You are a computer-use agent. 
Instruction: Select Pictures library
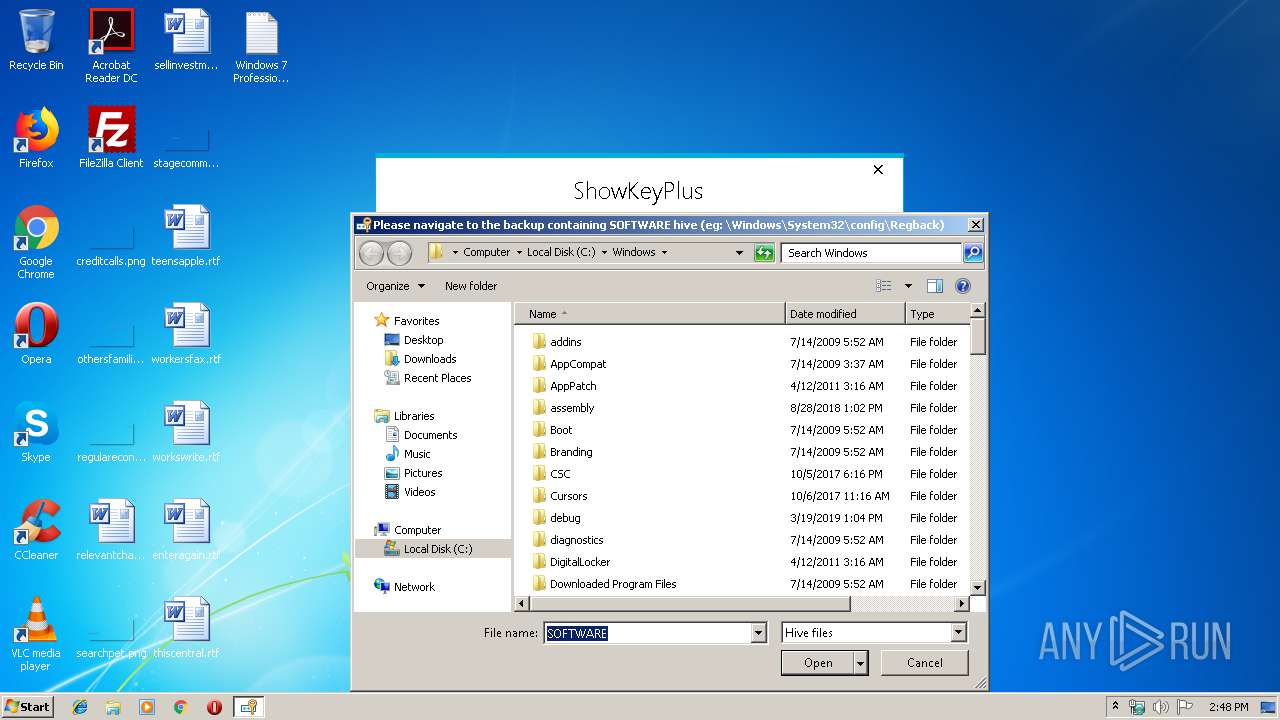[413, 473]
